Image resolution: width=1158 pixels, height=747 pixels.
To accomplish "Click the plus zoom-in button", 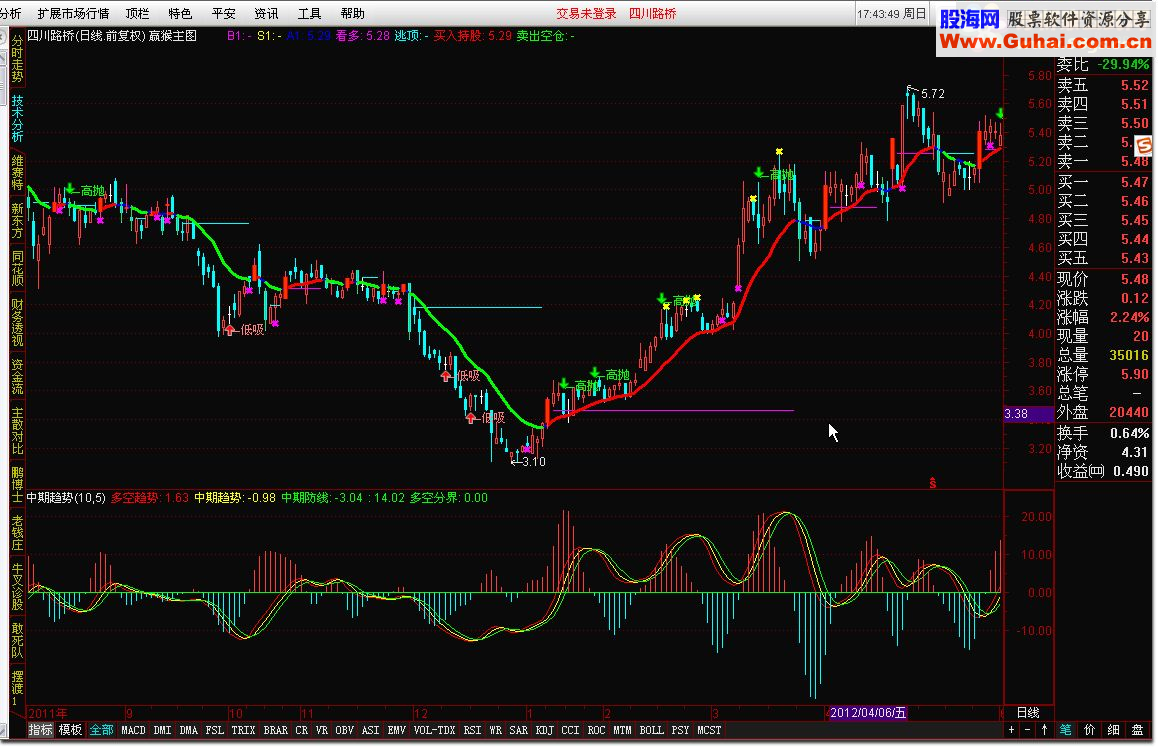I will coord(1011,730).
